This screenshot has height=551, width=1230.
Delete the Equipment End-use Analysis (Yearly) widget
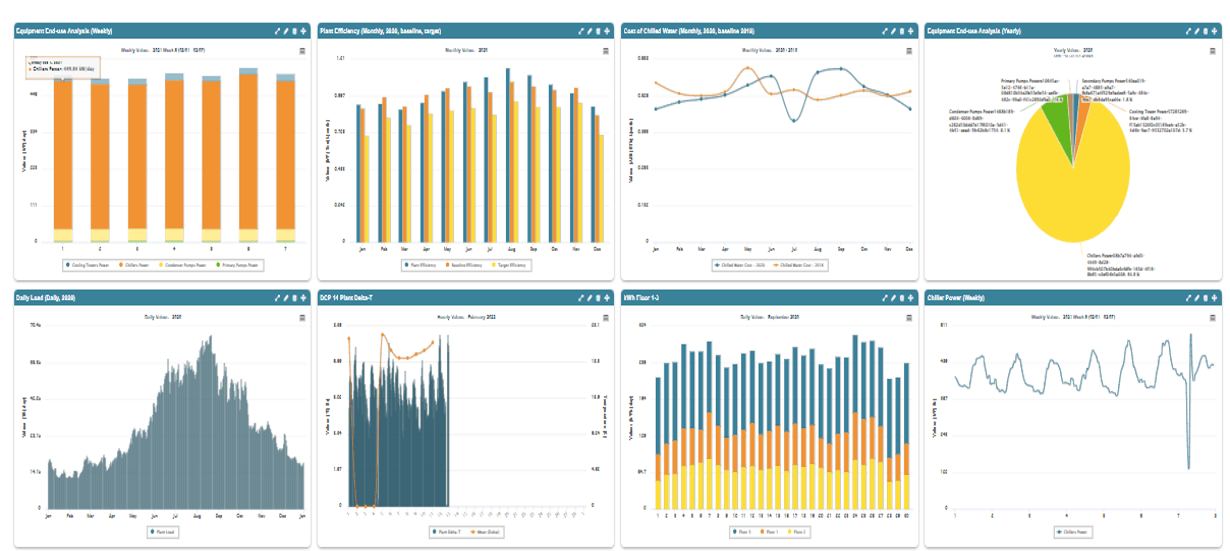(1206, 30)
